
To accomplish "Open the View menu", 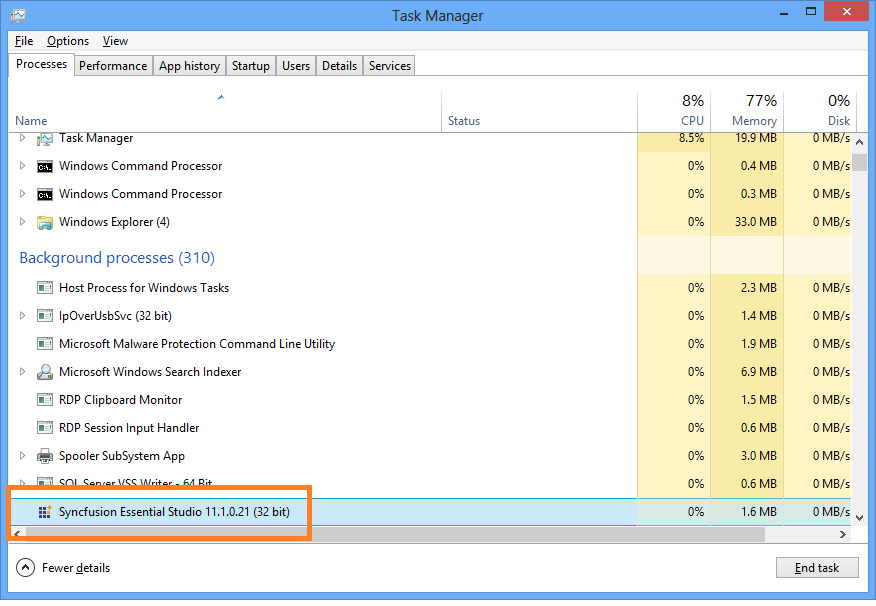I will coord(115,41).
